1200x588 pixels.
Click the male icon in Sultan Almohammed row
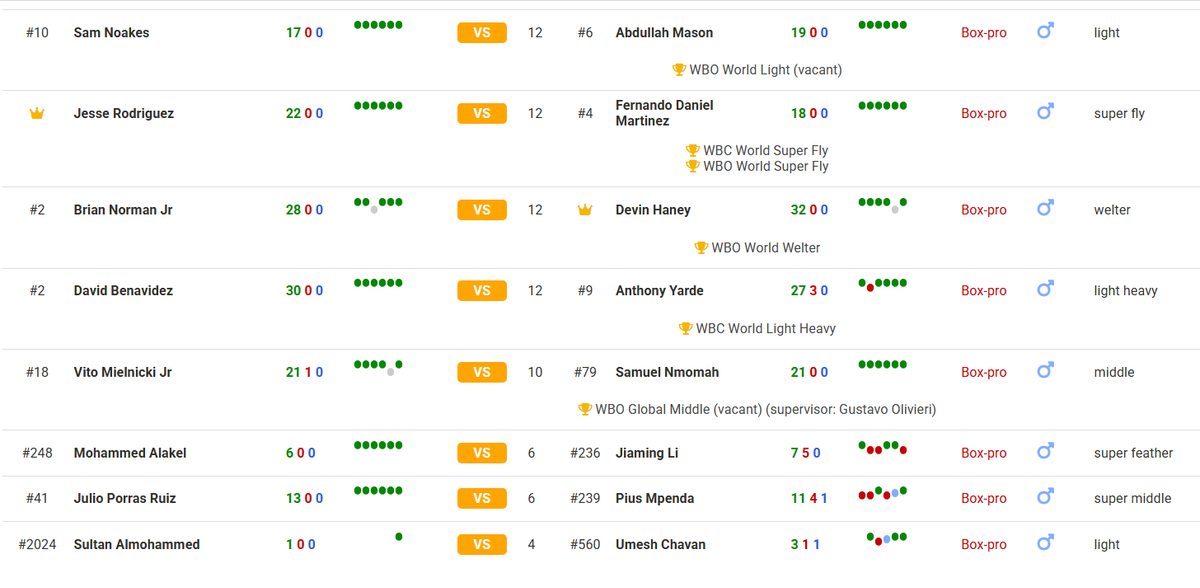coord(1045,544)
